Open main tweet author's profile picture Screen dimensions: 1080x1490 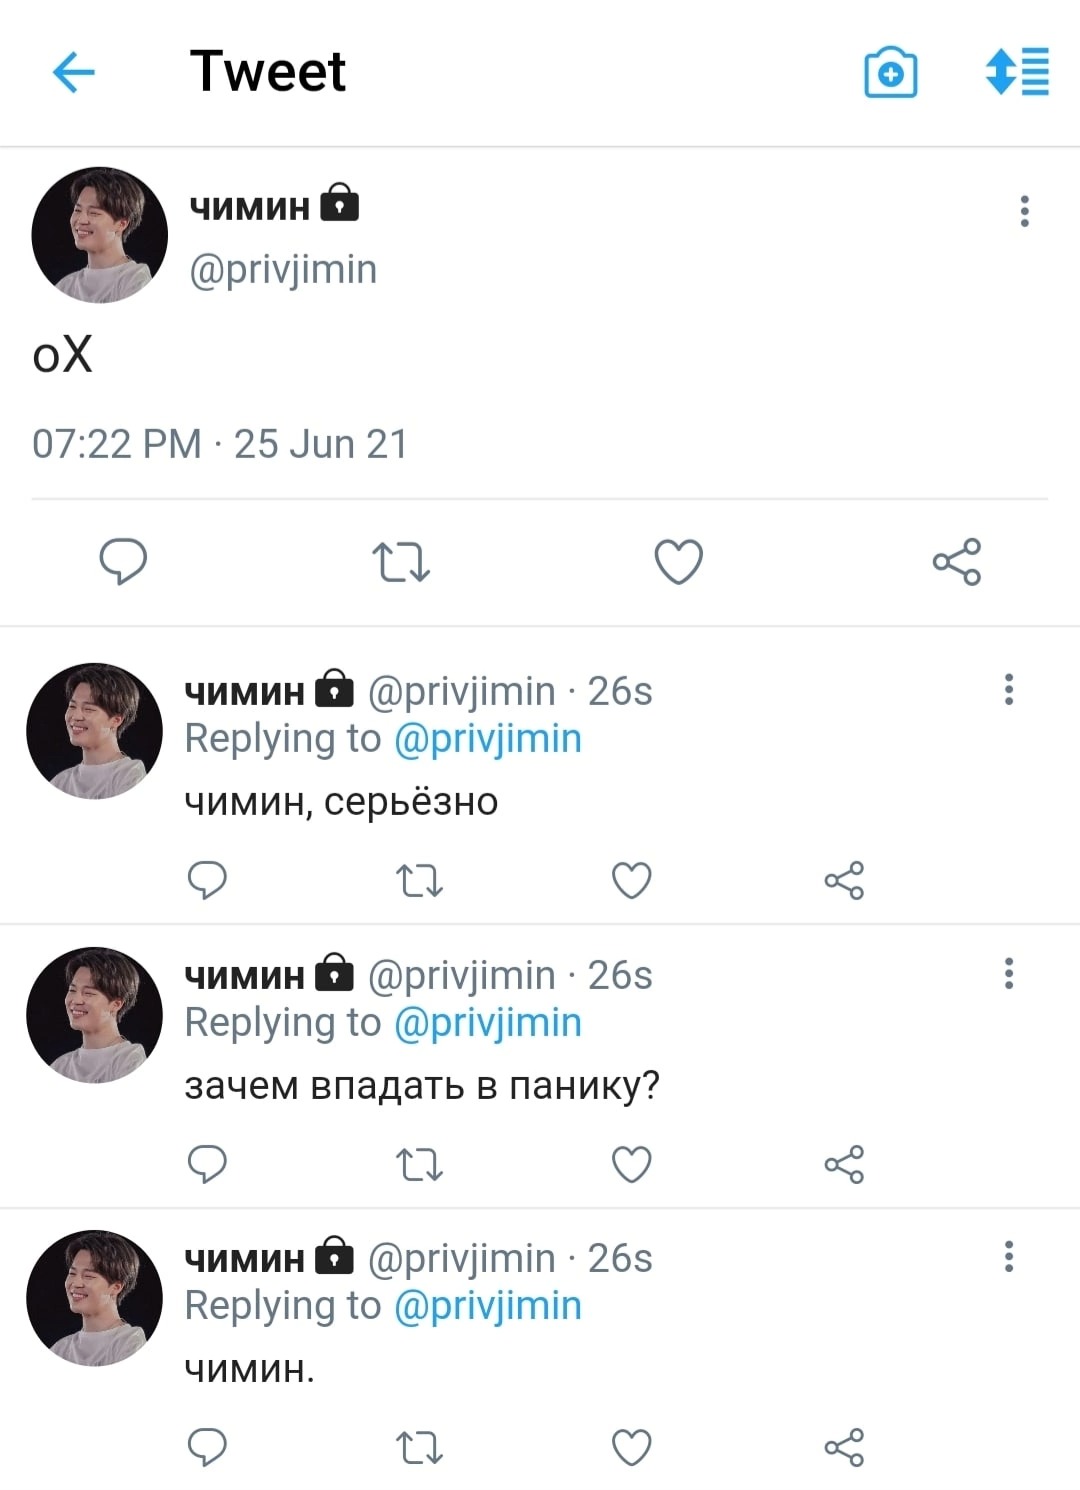click(99, 235)
